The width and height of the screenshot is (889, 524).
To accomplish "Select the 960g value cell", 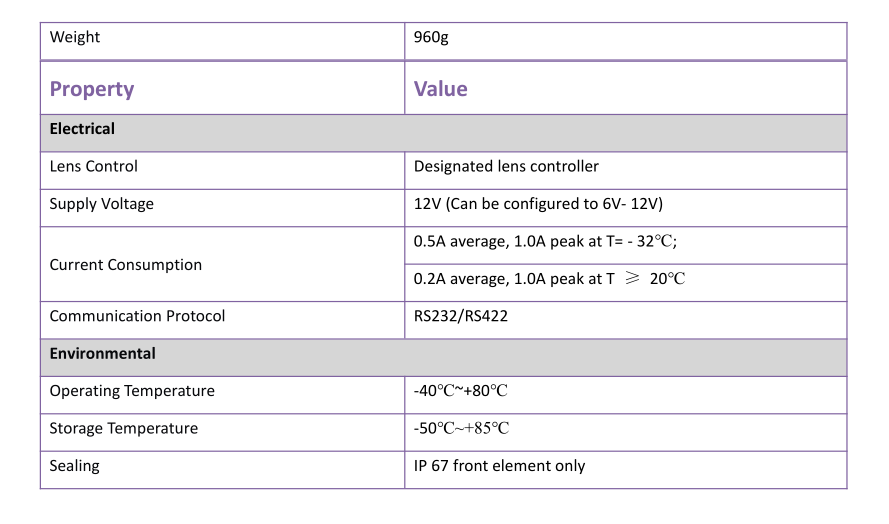I will click(433, 38).
